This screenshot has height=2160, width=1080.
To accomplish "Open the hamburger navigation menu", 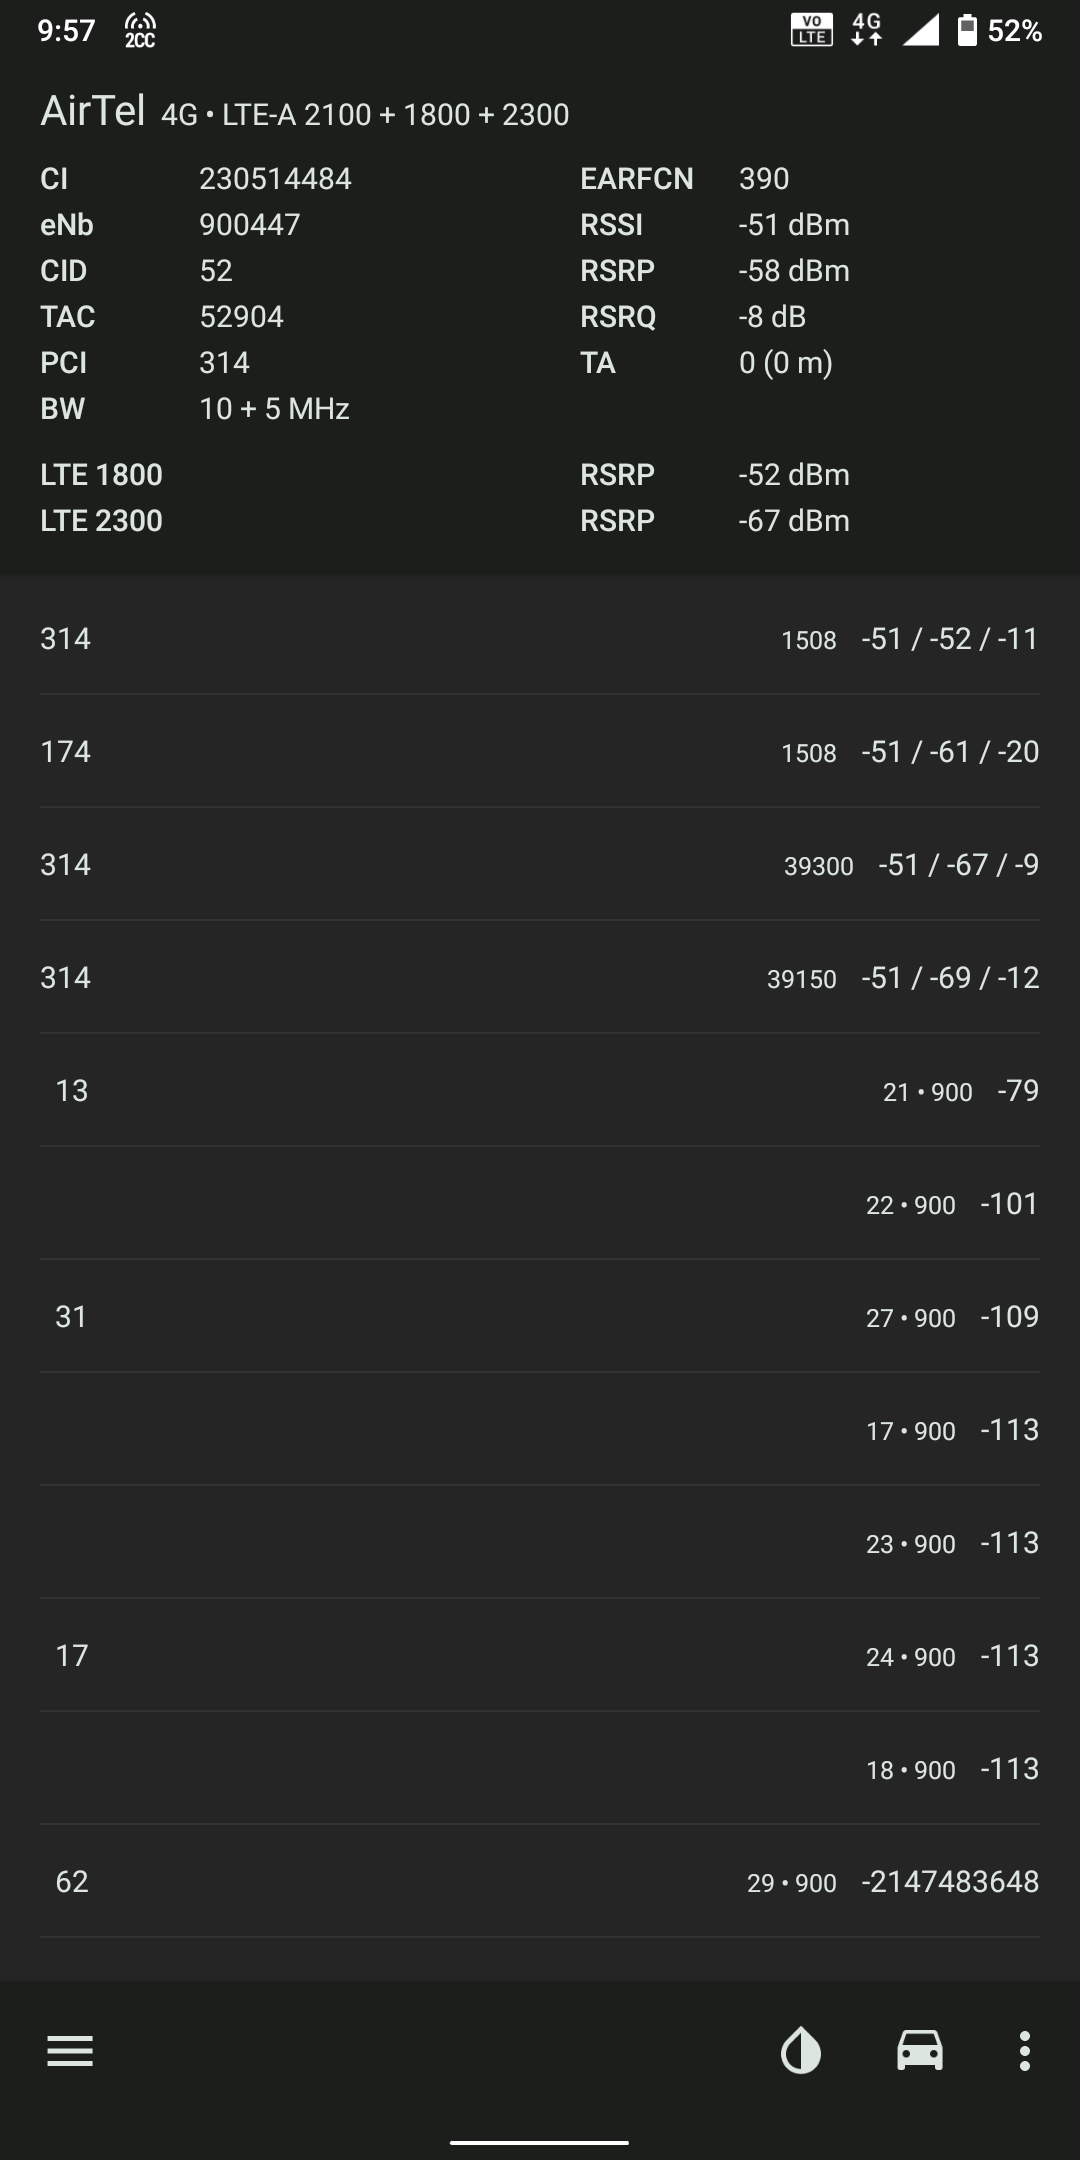I will coord(70,2051).
